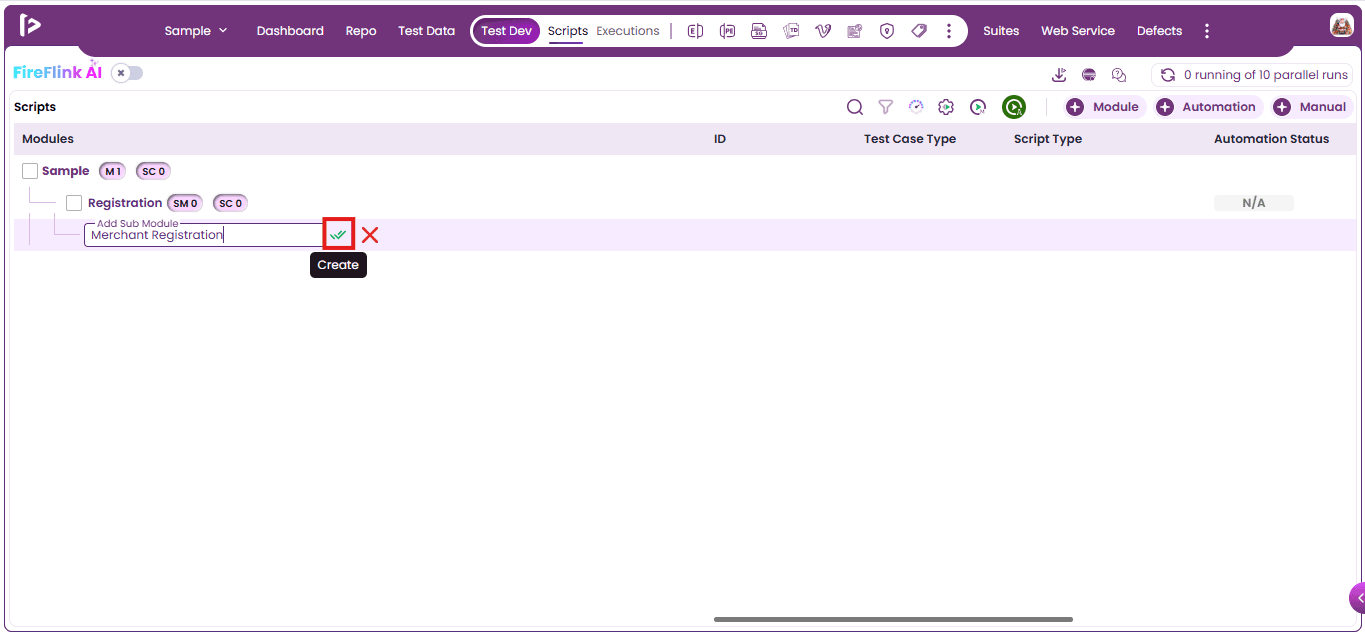The image size is (1365, 632).
Task: Search the scripts with the magnifier icon
Action: pyautogui.click(x=855, y=107)
